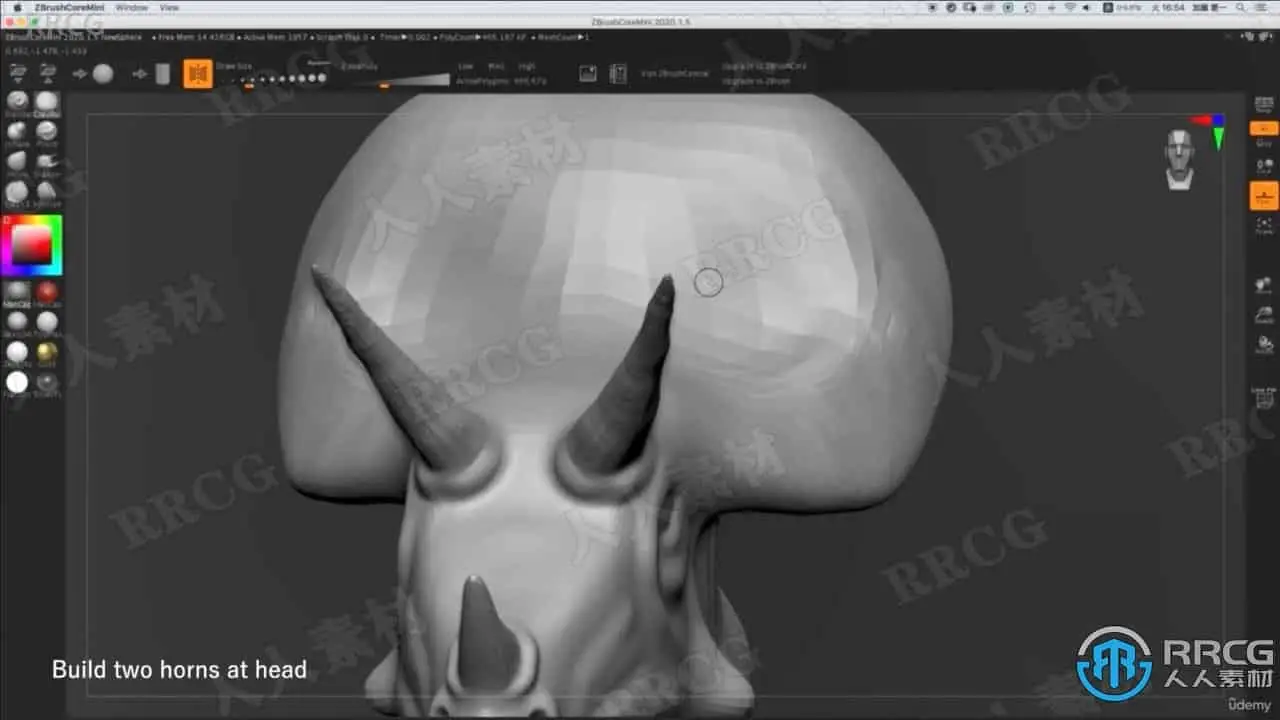Select the ClayBuildup brush
Viewport: 1280px width, 720px height.
click(x=47, y=103)
